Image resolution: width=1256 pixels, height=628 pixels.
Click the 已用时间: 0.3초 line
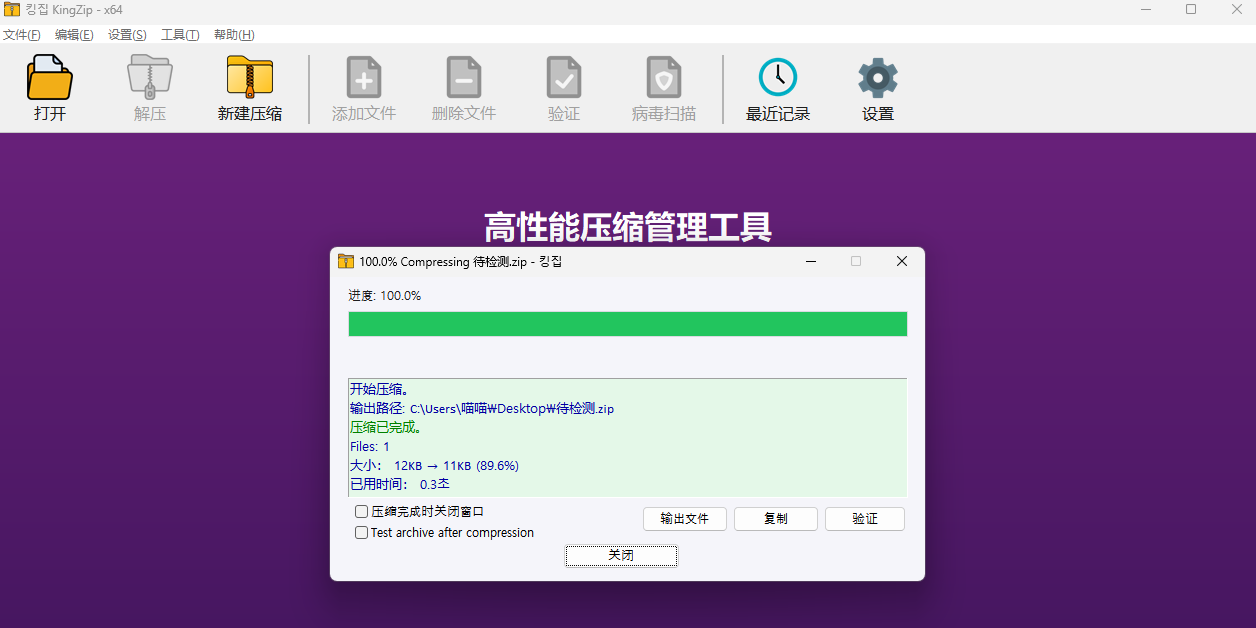[x=400, y=484]
